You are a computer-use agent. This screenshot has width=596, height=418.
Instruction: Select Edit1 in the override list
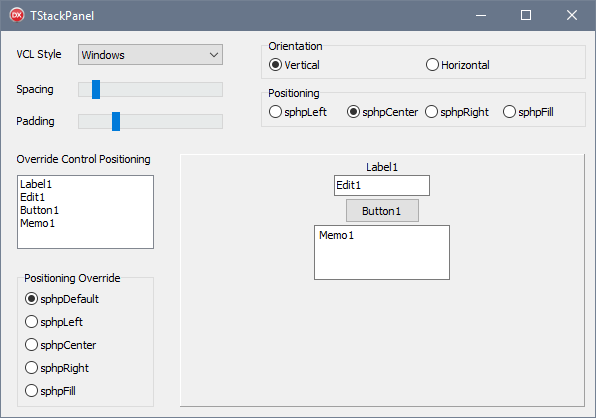[x=85, y=197]
